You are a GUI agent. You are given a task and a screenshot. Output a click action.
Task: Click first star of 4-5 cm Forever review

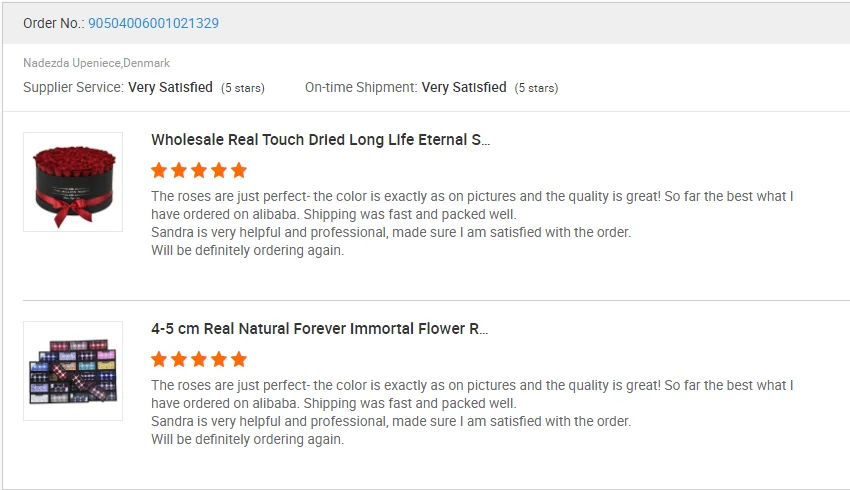[160, 359]
